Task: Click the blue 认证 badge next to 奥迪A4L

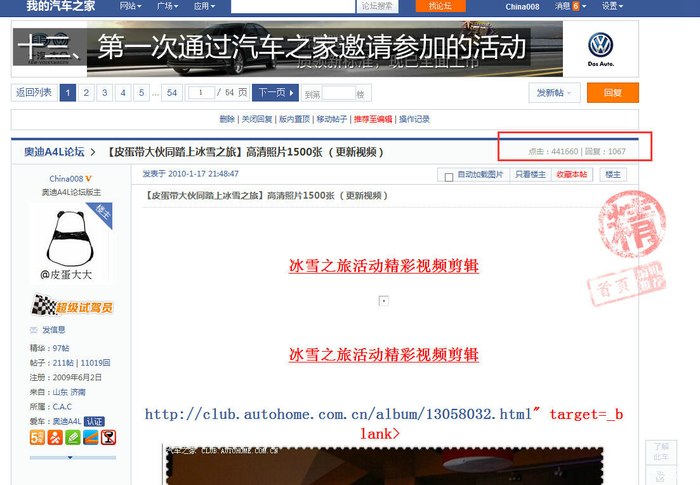Action: pos(94,421)
